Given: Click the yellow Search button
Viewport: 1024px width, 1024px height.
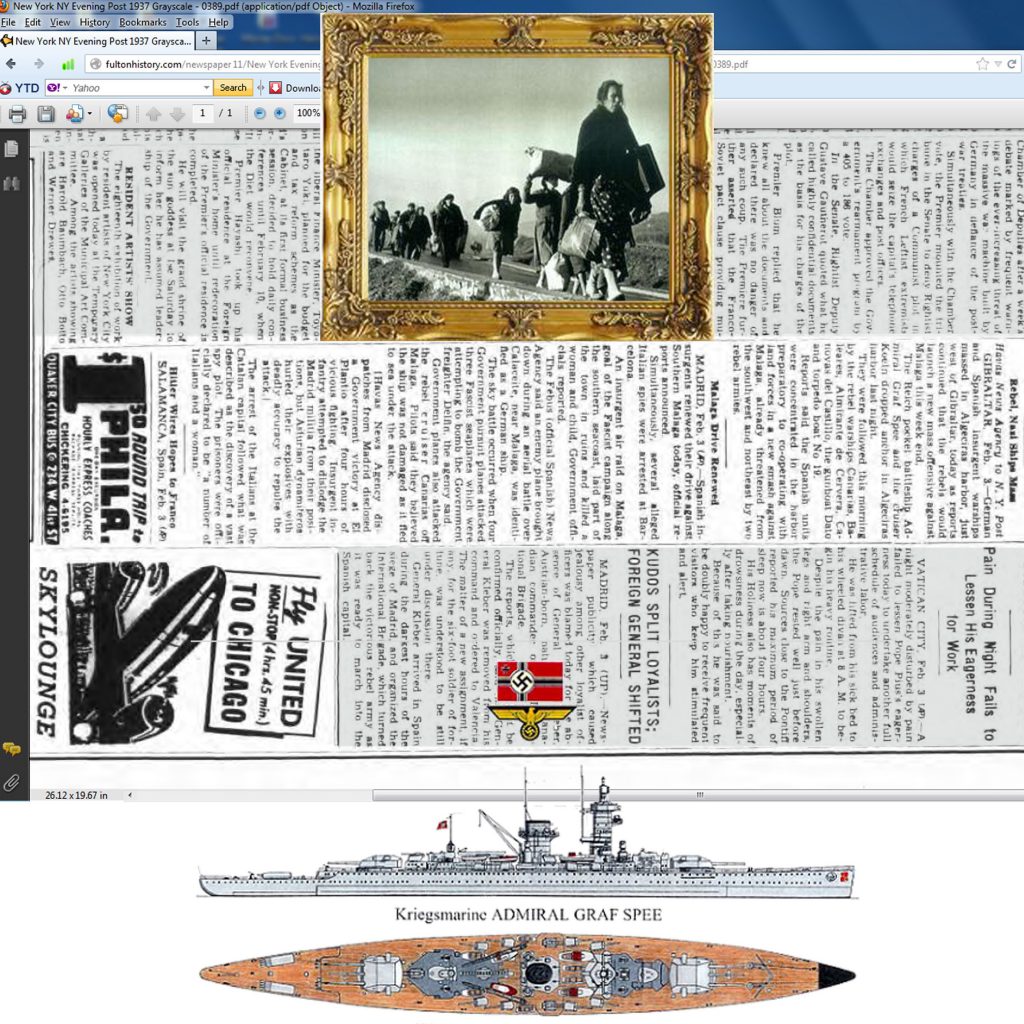Looking at the screenshot, I should pos(233,88).
